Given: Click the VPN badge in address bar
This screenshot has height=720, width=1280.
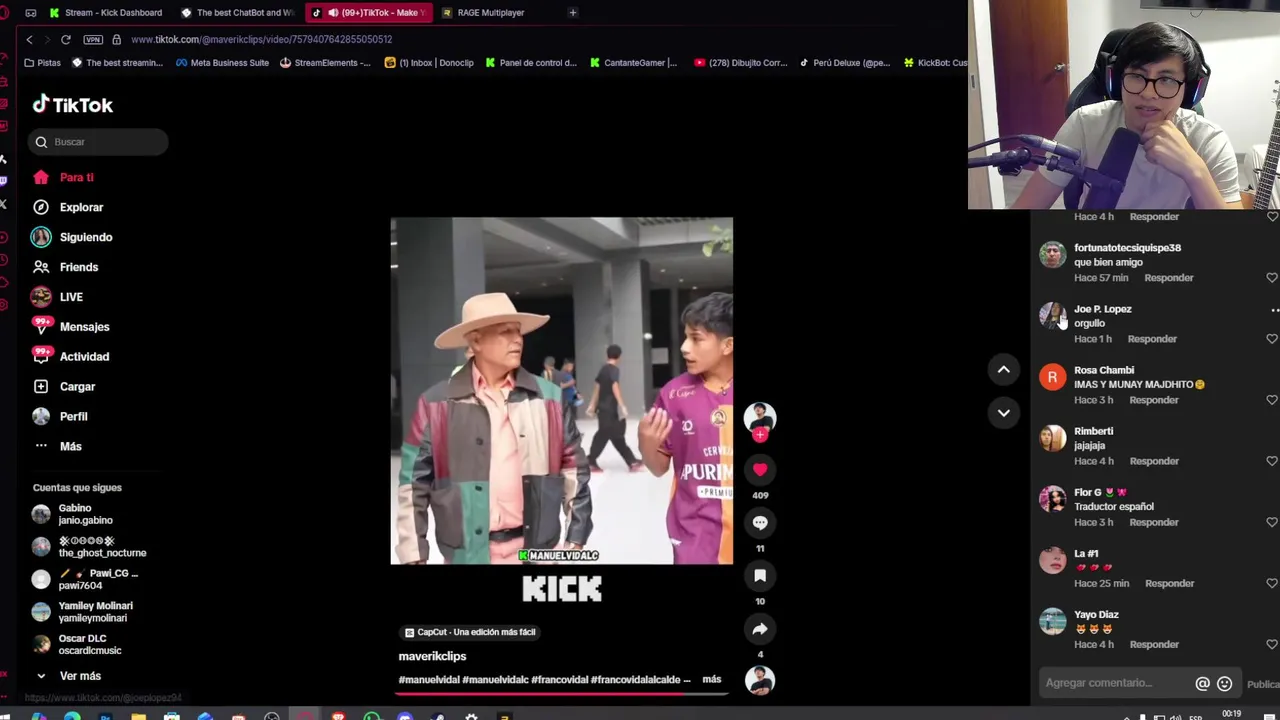Looking at the screenshot, I should (93, 39).
